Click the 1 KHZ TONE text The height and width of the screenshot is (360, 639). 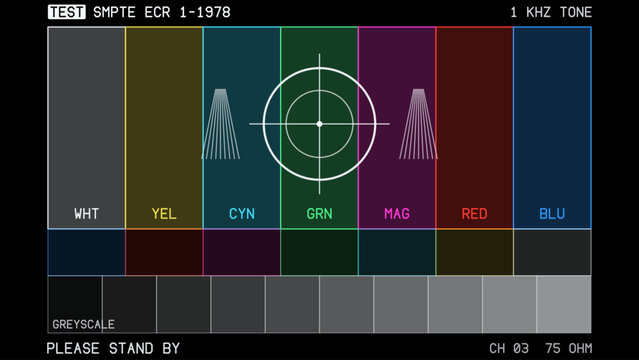(x=551, y=12)
